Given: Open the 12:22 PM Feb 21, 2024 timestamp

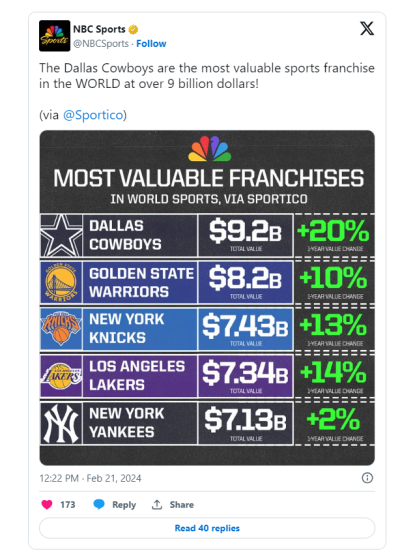Looking at the screenshot, I should click(x=90, y=478).
